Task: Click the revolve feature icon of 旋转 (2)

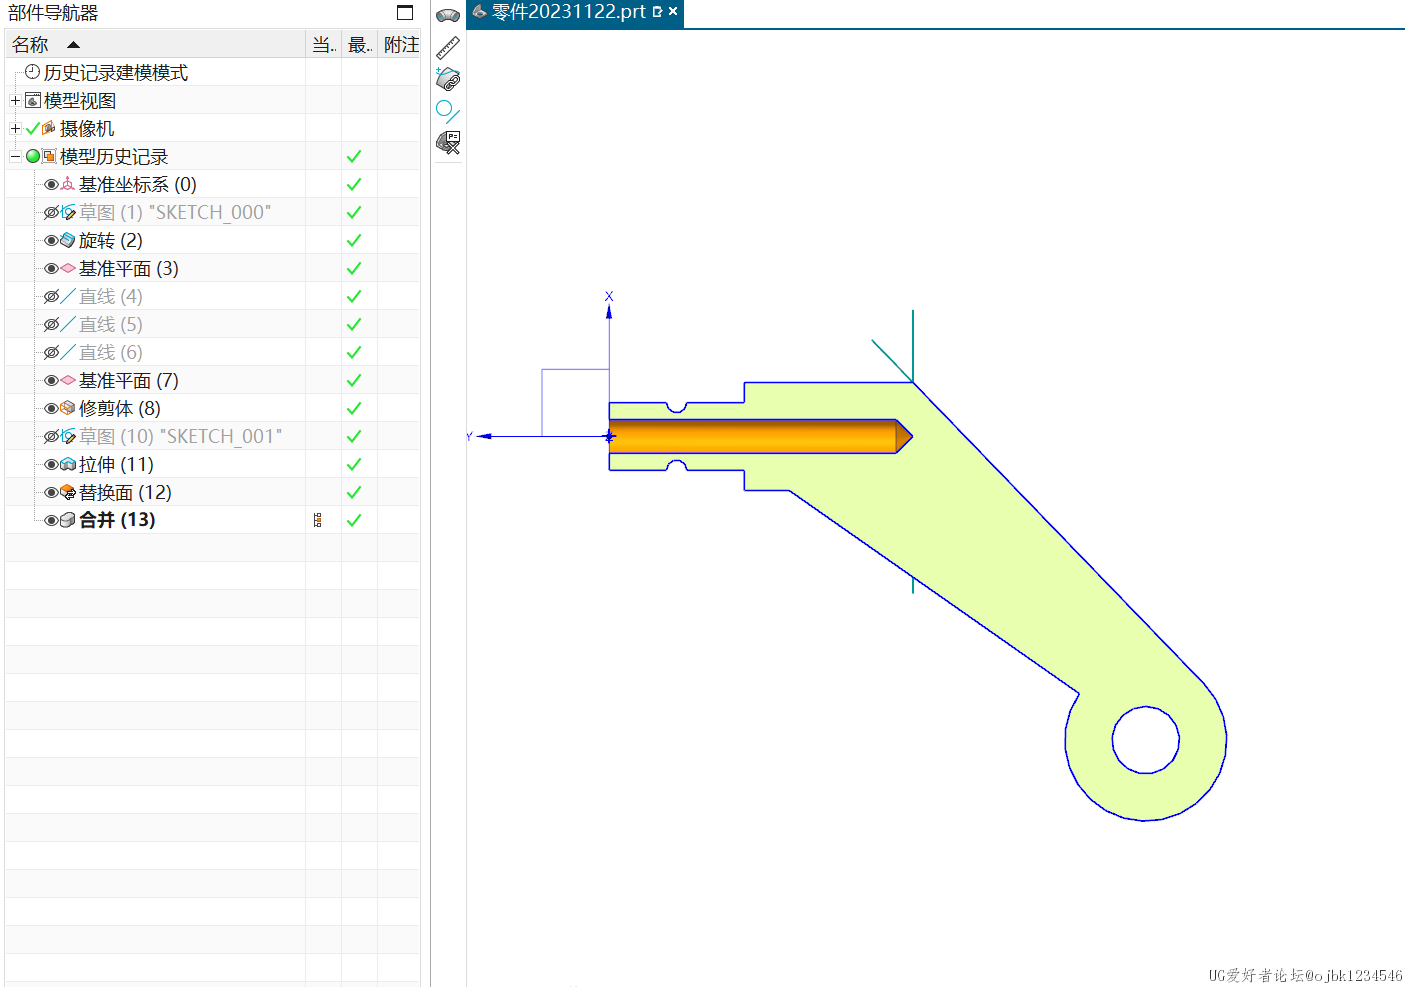Action: (x=68, y=241)
